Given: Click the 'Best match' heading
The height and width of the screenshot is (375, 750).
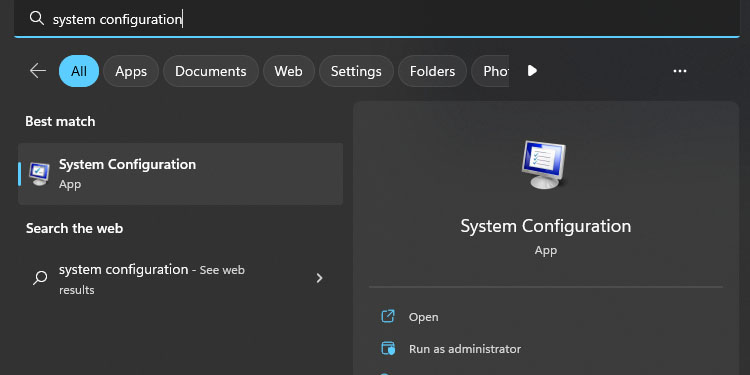Looking at the screenshot, I should (60, 121).
